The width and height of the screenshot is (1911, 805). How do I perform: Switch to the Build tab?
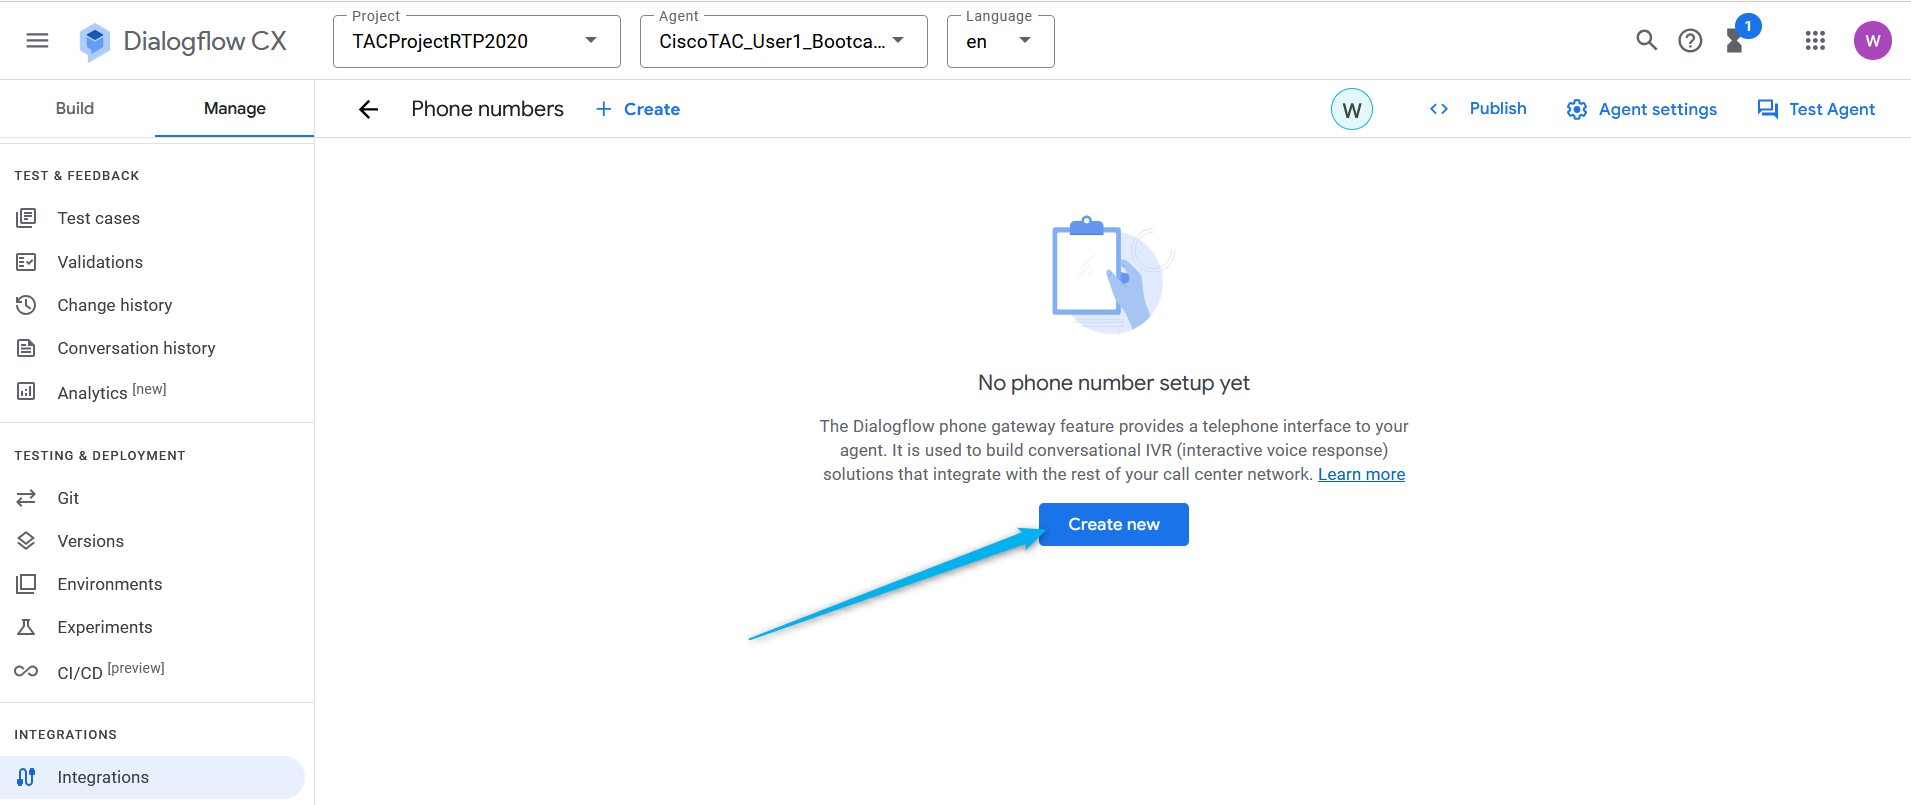75,108
